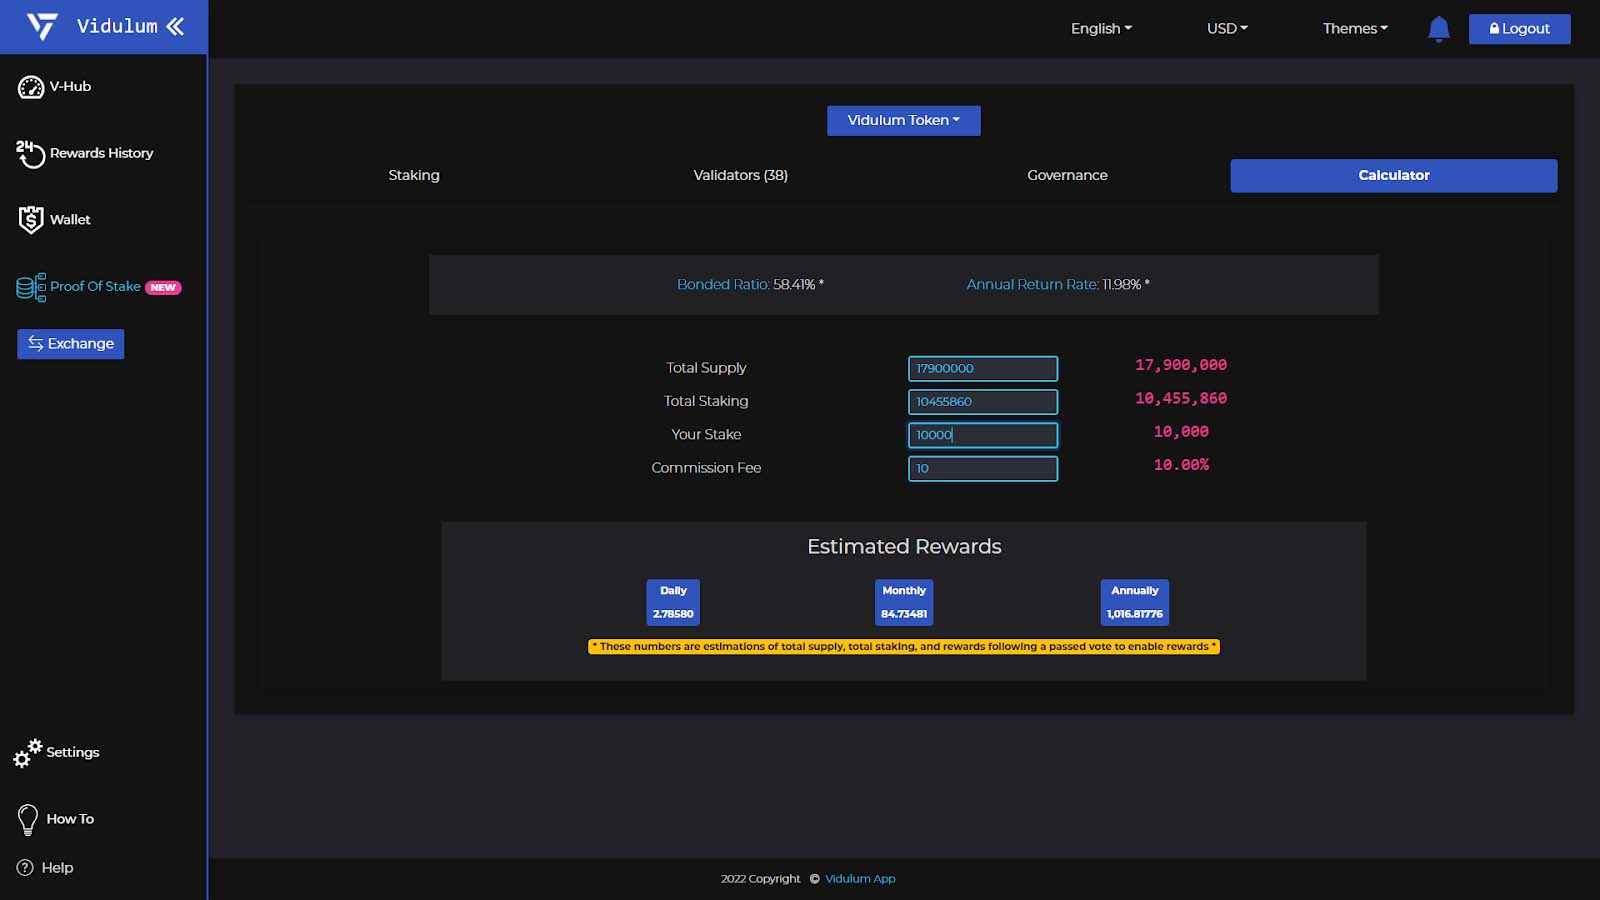
Task: Click the Monthly rewards badge
Action: click(904, 602)
